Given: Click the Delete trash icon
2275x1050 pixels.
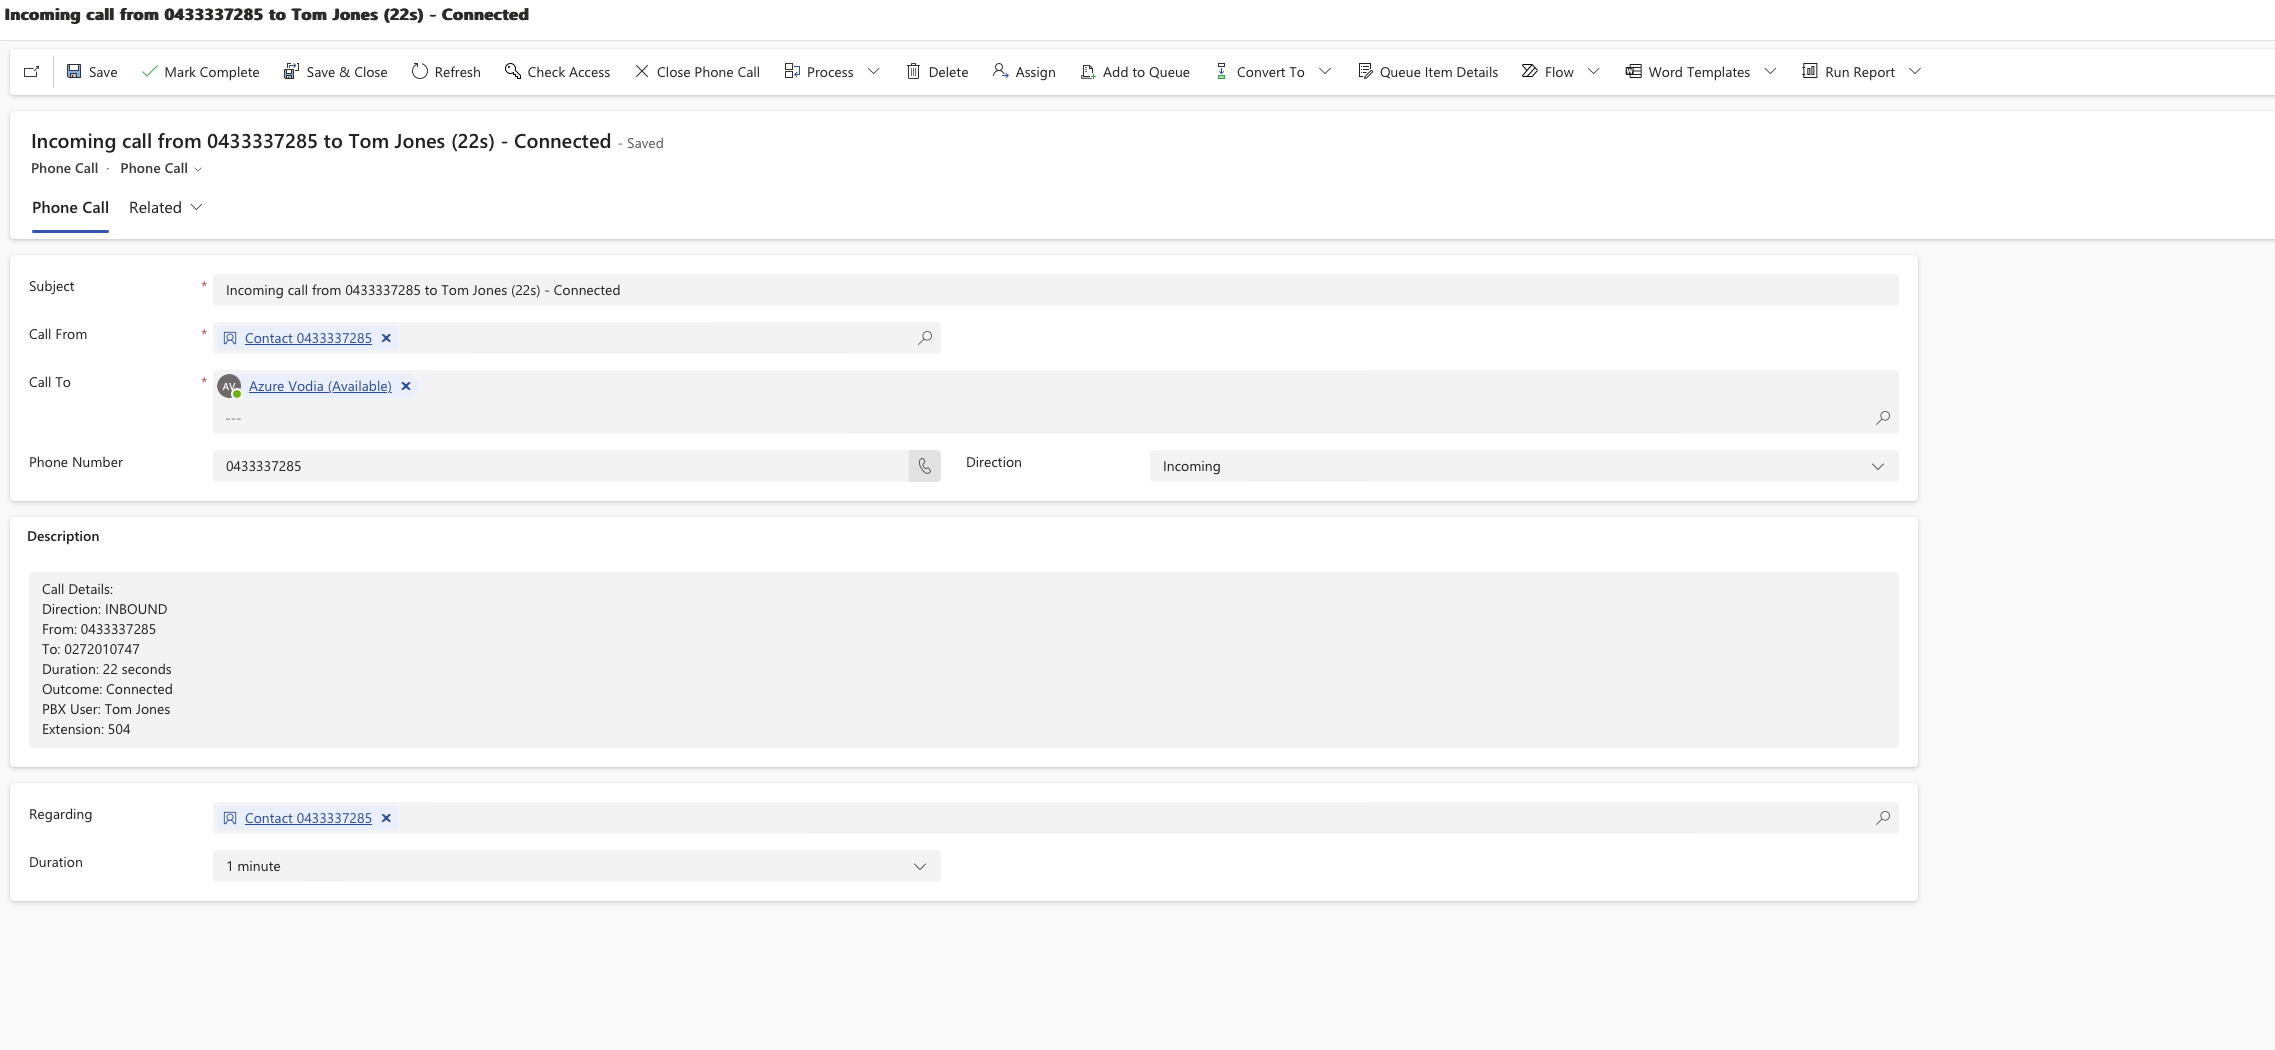Looking at the screenshot, I should (913, 71).
